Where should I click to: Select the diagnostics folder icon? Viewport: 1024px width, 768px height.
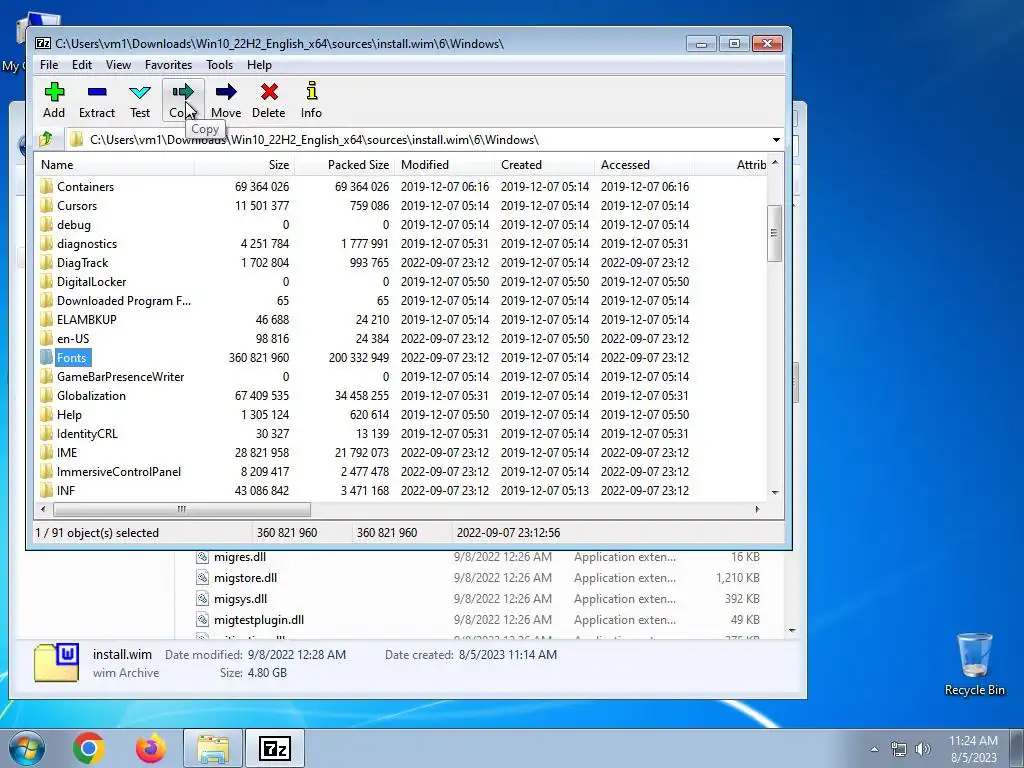pyautogui.click(x=46, y=243)
